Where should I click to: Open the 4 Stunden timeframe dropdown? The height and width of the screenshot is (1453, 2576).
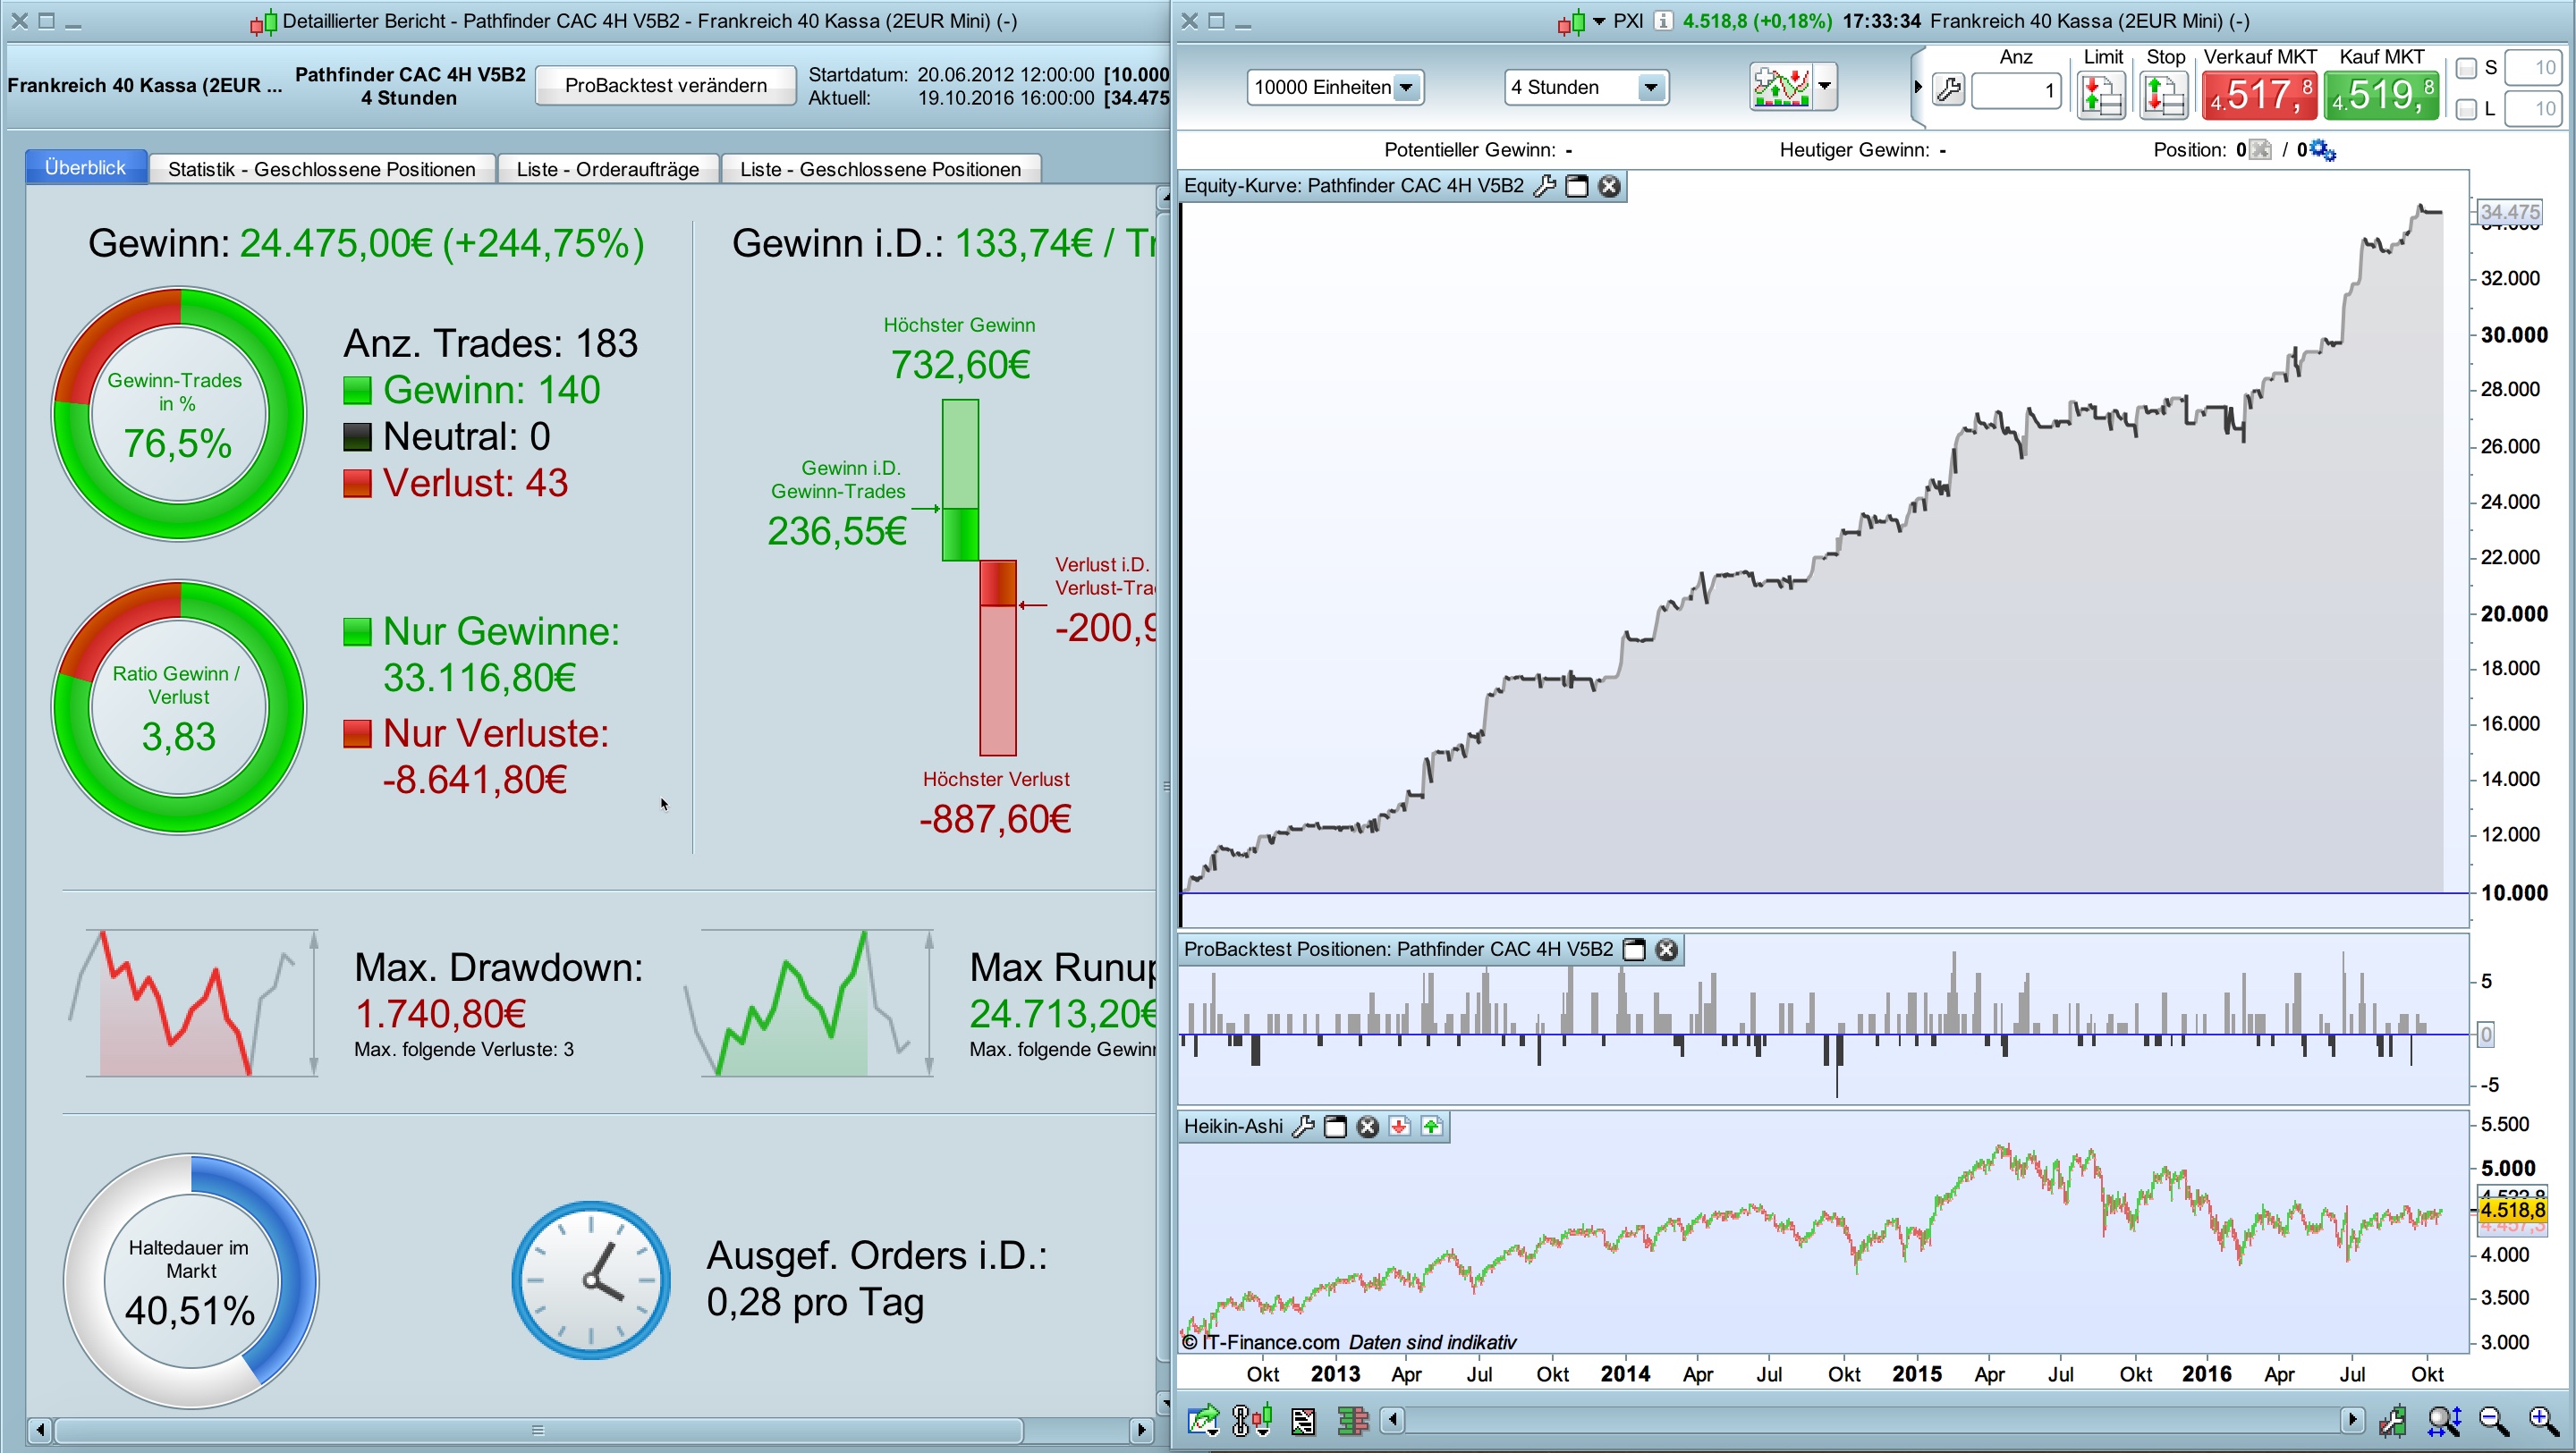[x=1650, y=88]
